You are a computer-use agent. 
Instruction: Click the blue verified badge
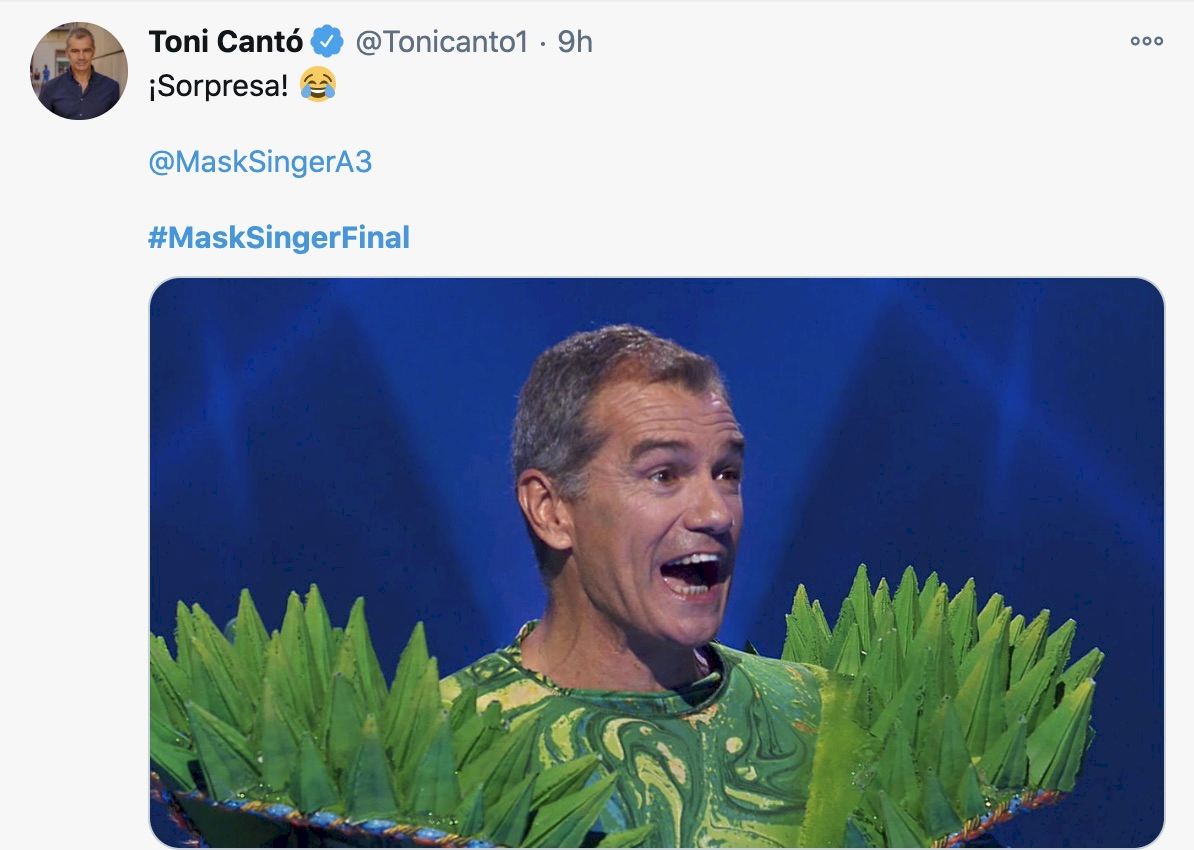coord(327,41)
